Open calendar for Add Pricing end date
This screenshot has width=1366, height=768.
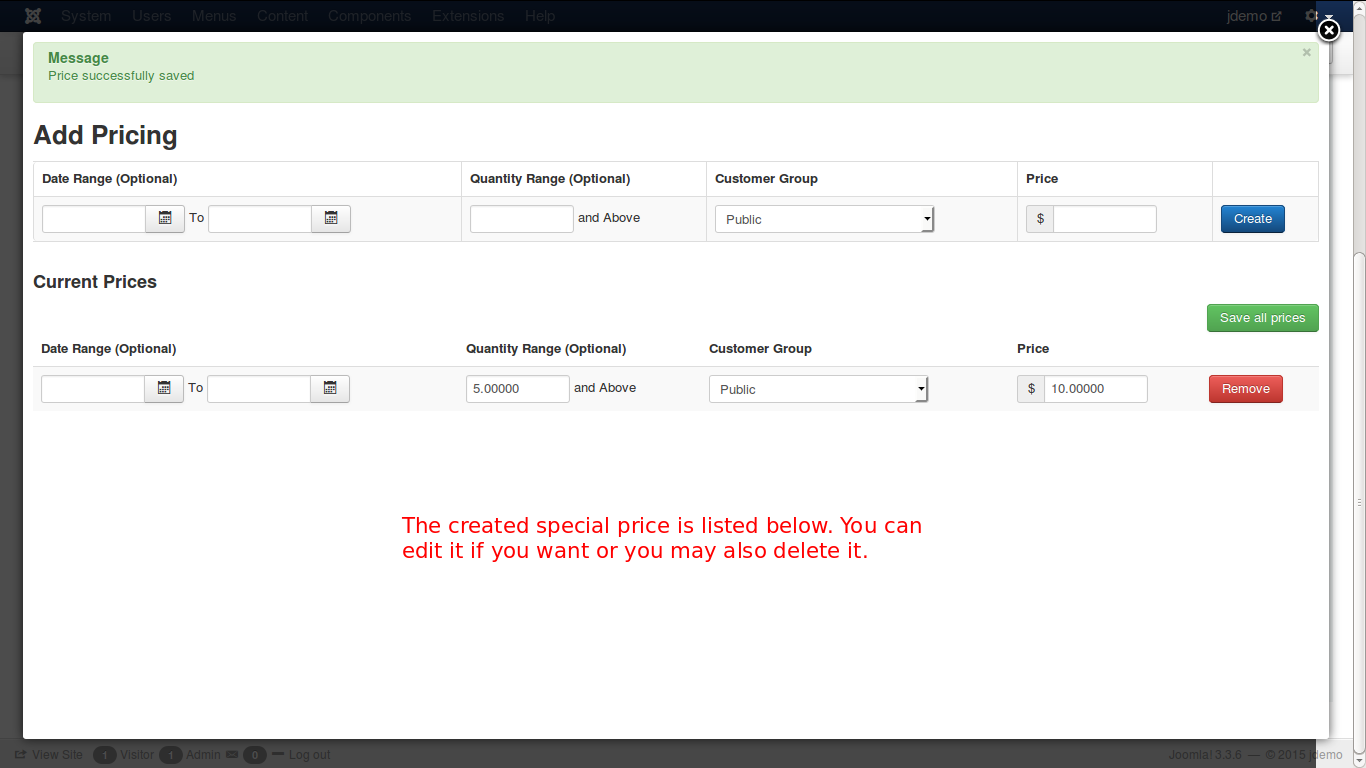click(331, 219)
